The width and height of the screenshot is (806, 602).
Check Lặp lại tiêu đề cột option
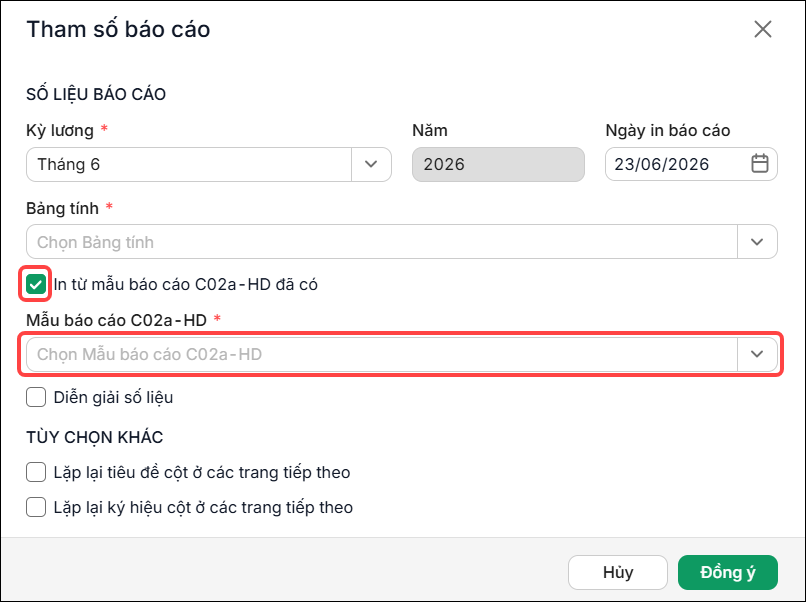coord(36,472)
